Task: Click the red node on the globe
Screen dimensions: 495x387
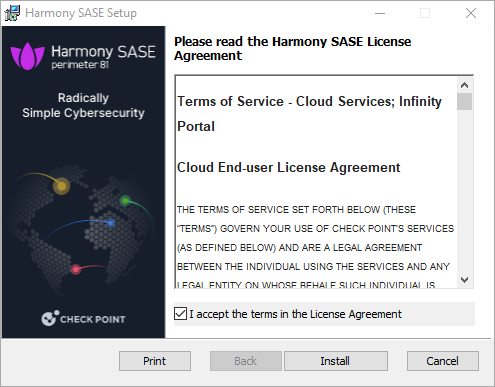Action: click(76, 269)
